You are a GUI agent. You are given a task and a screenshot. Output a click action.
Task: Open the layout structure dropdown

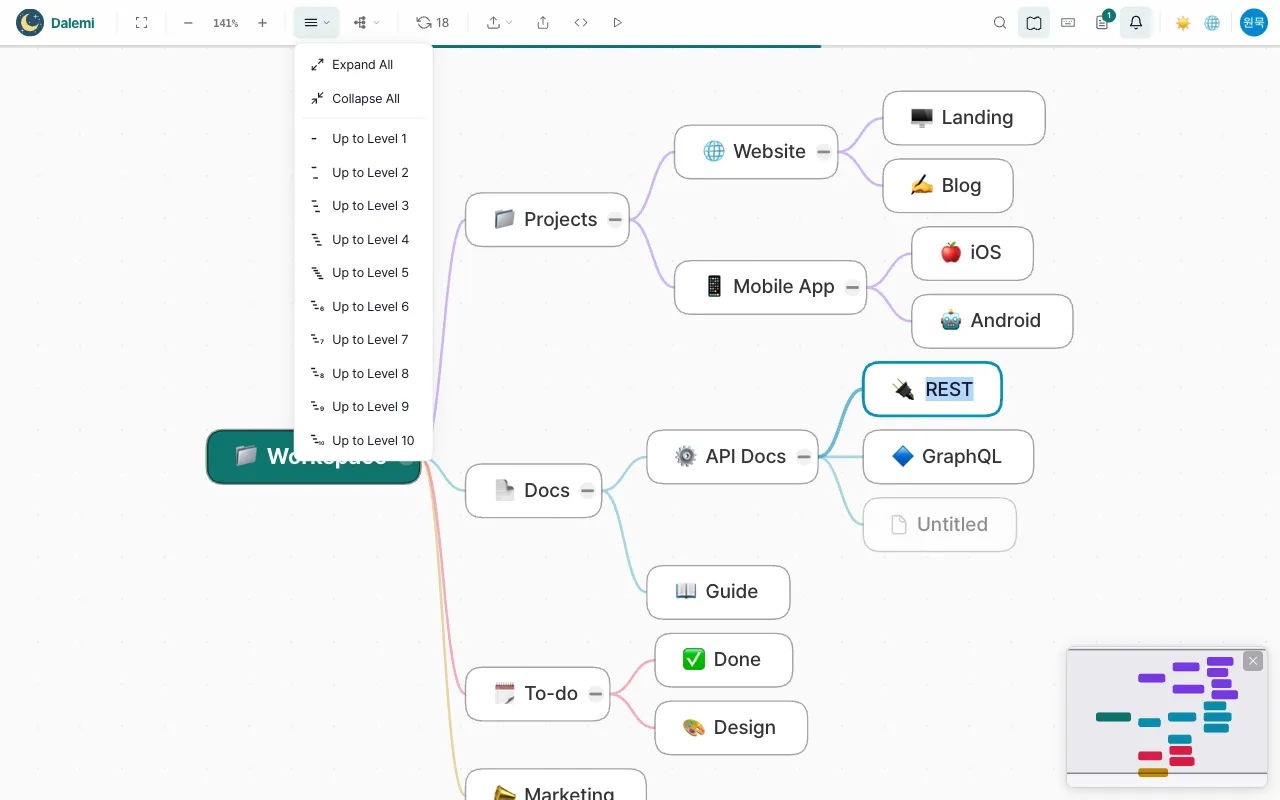[366, 22]
